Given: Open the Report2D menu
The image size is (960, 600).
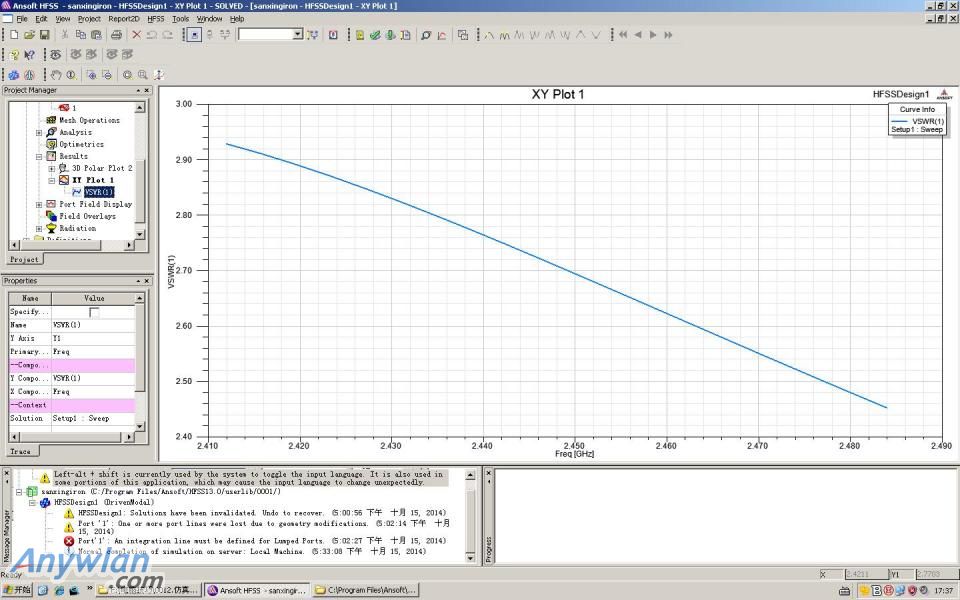Looking at the screenshot, I should pos(124,18).
